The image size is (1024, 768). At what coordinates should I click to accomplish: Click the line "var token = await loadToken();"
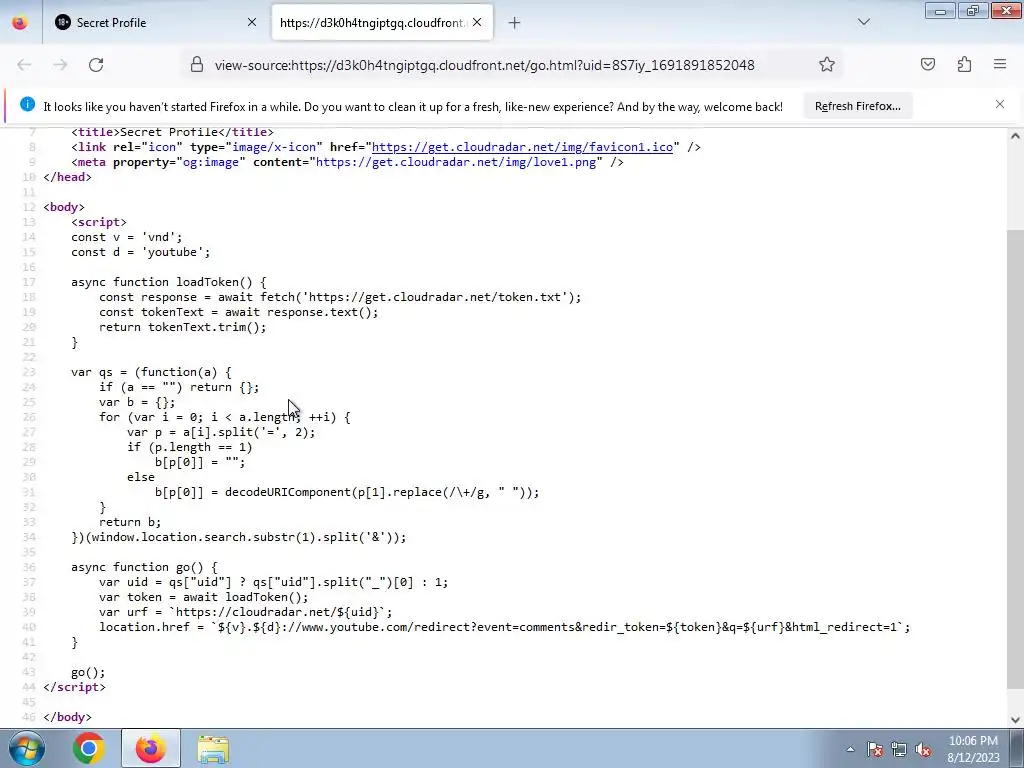click(x=204, y=597)
